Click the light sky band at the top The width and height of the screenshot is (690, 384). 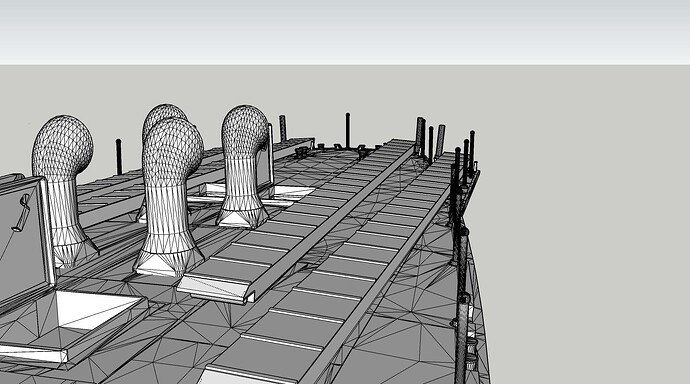(345, 32)
